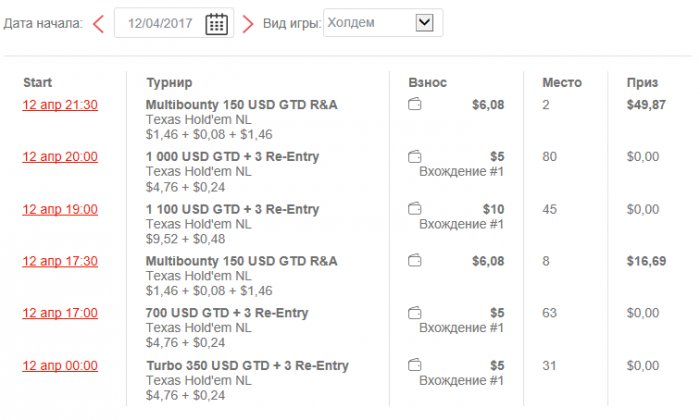Image resolution: width=700 pixels, height=420 pixels.
Task: Open the game type dropdown showing Холдем
Action: 381,22
